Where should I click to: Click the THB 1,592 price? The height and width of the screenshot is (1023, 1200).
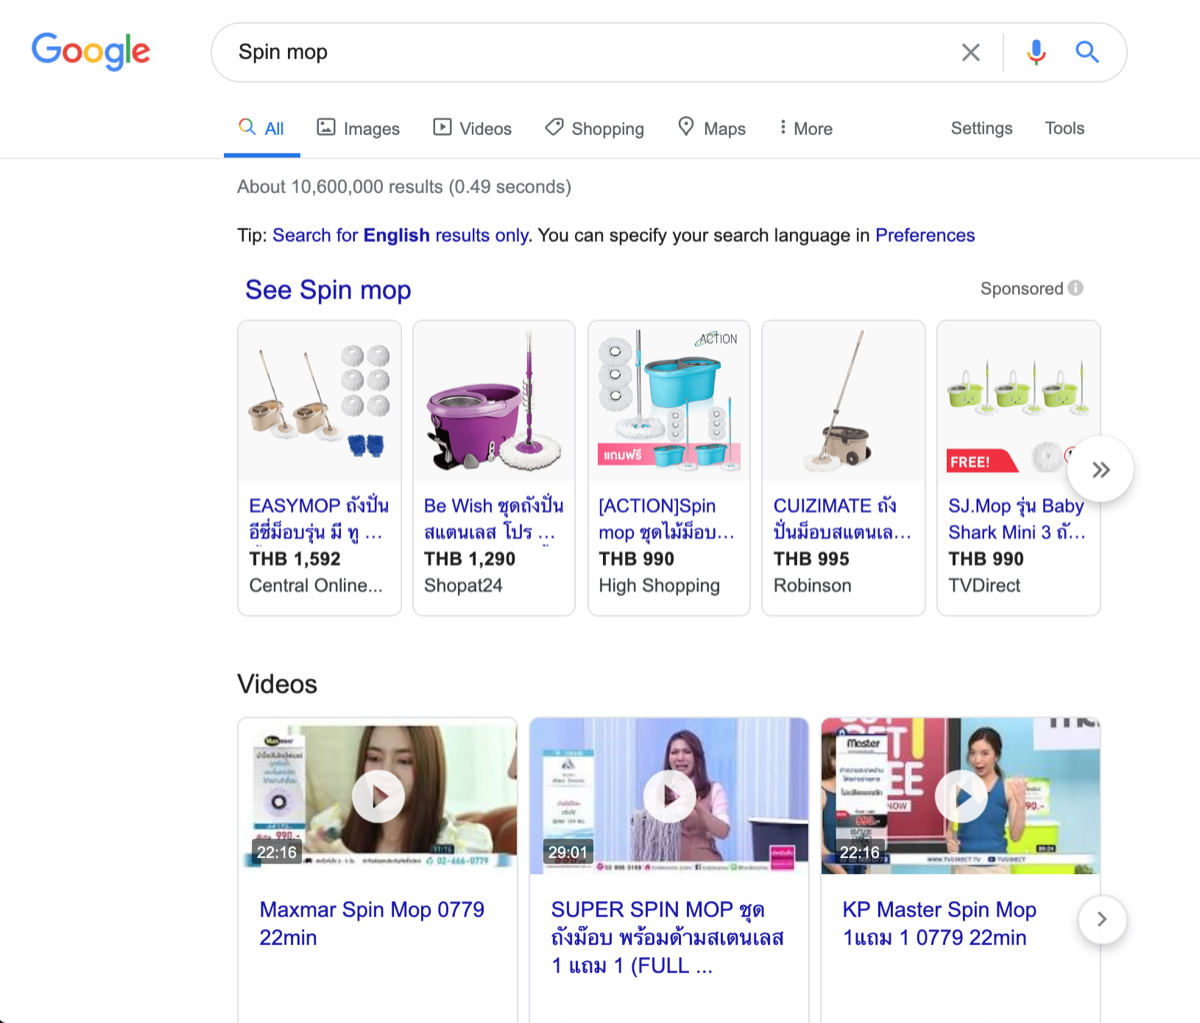point(295,559)
